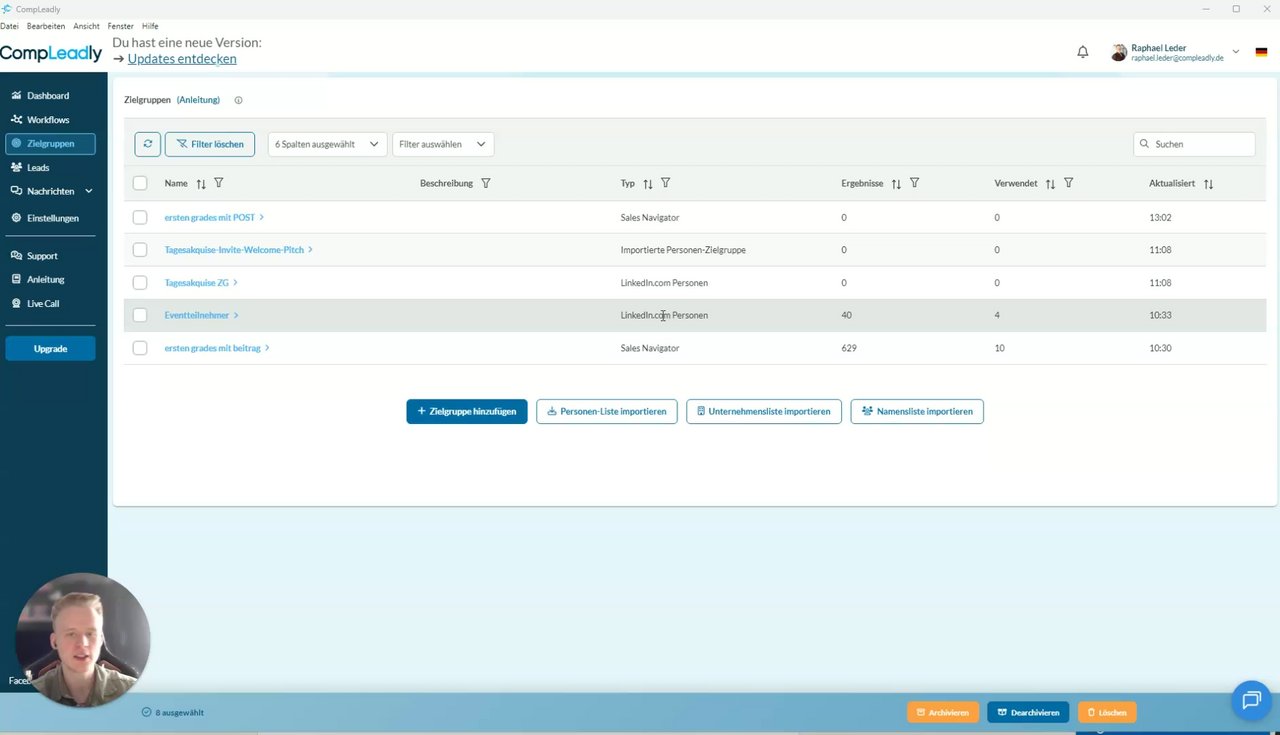Filter the Ergebnisse column
The width and height of the screenshot is (1280, 735).
pos(914,183)
